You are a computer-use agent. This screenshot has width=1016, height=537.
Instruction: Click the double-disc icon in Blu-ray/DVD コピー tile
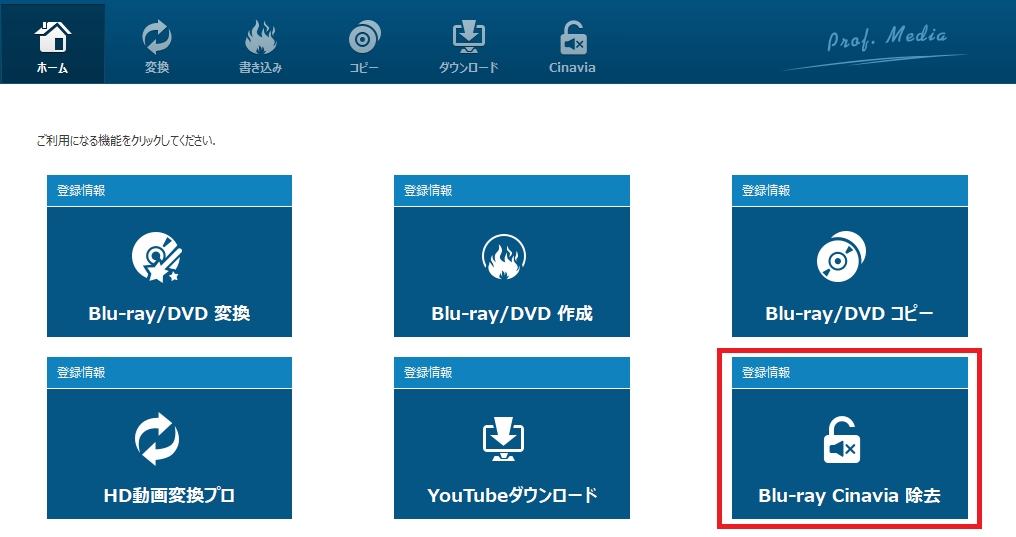coord(841,257)
